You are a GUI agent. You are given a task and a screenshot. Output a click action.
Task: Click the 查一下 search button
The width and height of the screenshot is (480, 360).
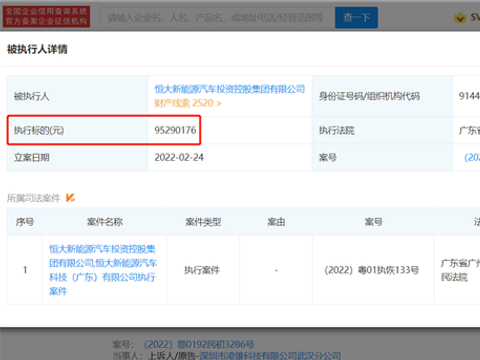point(356,17)
